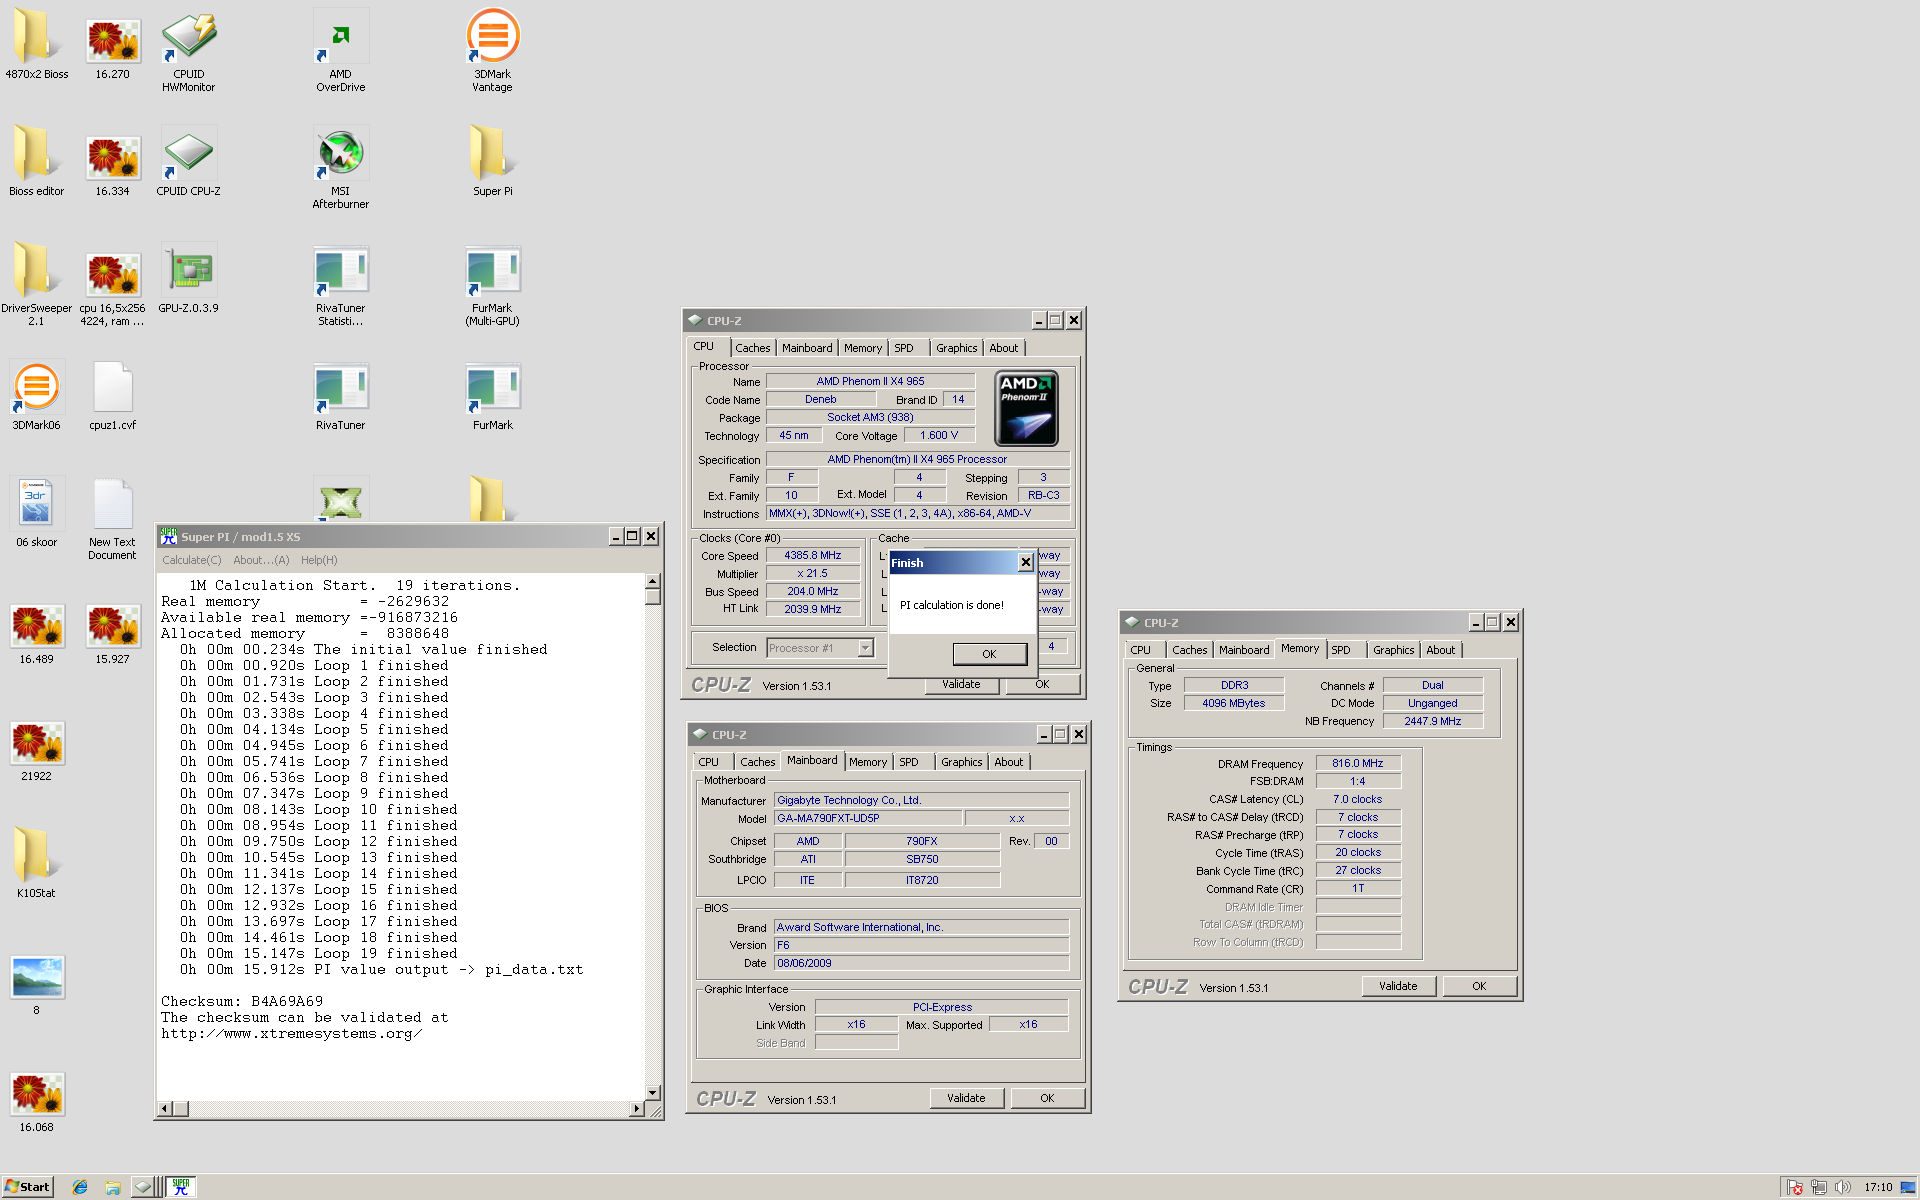
Task: Open the Help(H) menu in Super PI
Action: (x=319, y=561)
